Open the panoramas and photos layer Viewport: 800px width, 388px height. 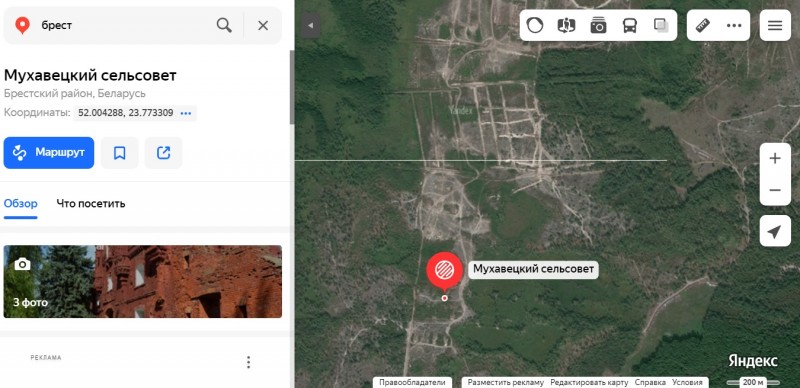click(598, 25)
